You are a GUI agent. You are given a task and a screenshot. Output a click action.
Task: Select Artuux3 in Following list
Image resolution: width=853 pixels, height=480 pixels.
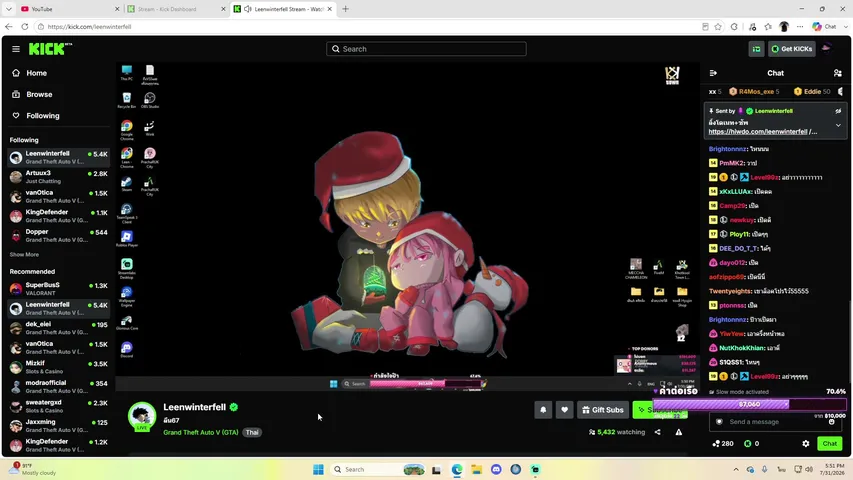pyautogui.click(x=59, y=177)
